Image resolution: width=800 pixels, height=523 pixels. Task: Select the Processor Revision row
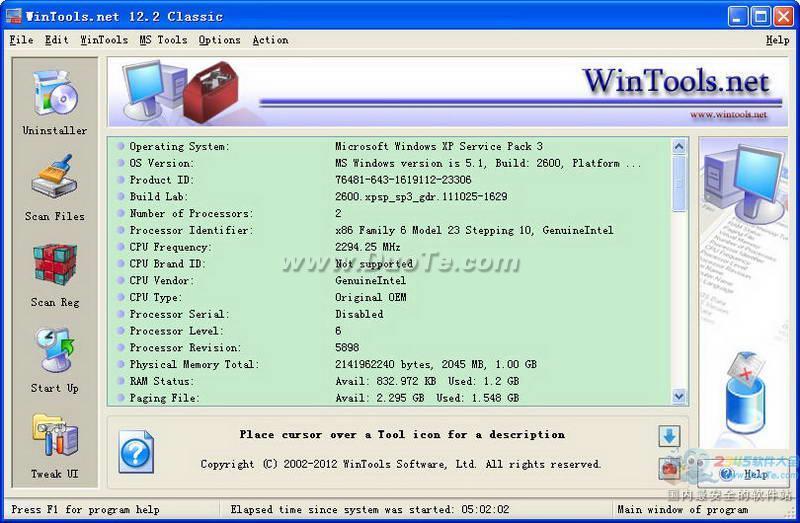390,347
